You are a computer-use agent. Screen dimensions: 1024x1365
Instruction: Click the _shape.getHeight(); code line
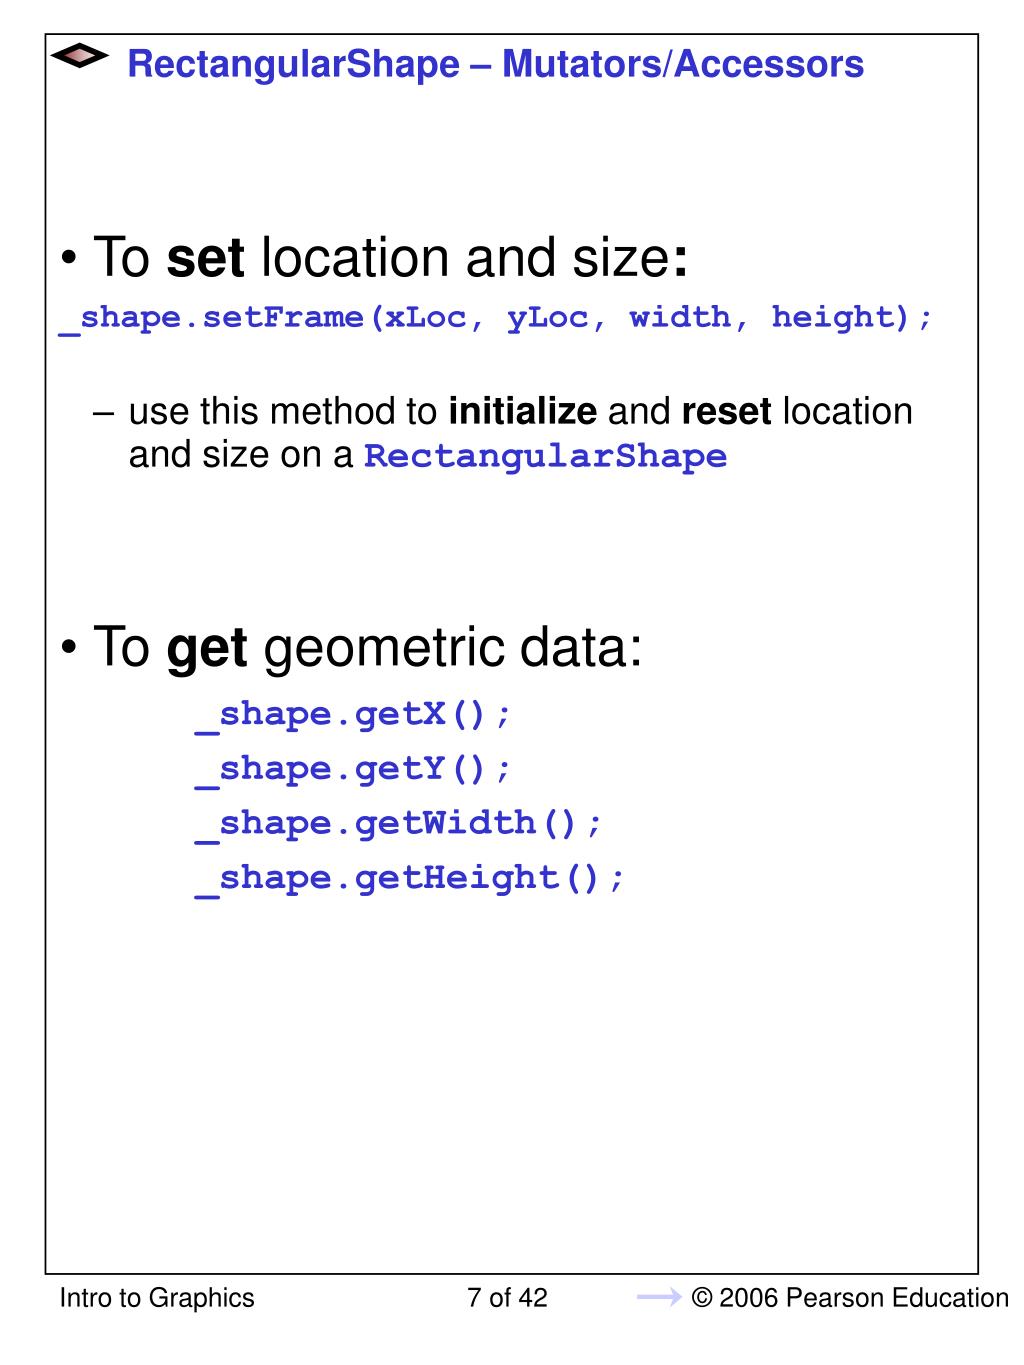tap(409, 878)
